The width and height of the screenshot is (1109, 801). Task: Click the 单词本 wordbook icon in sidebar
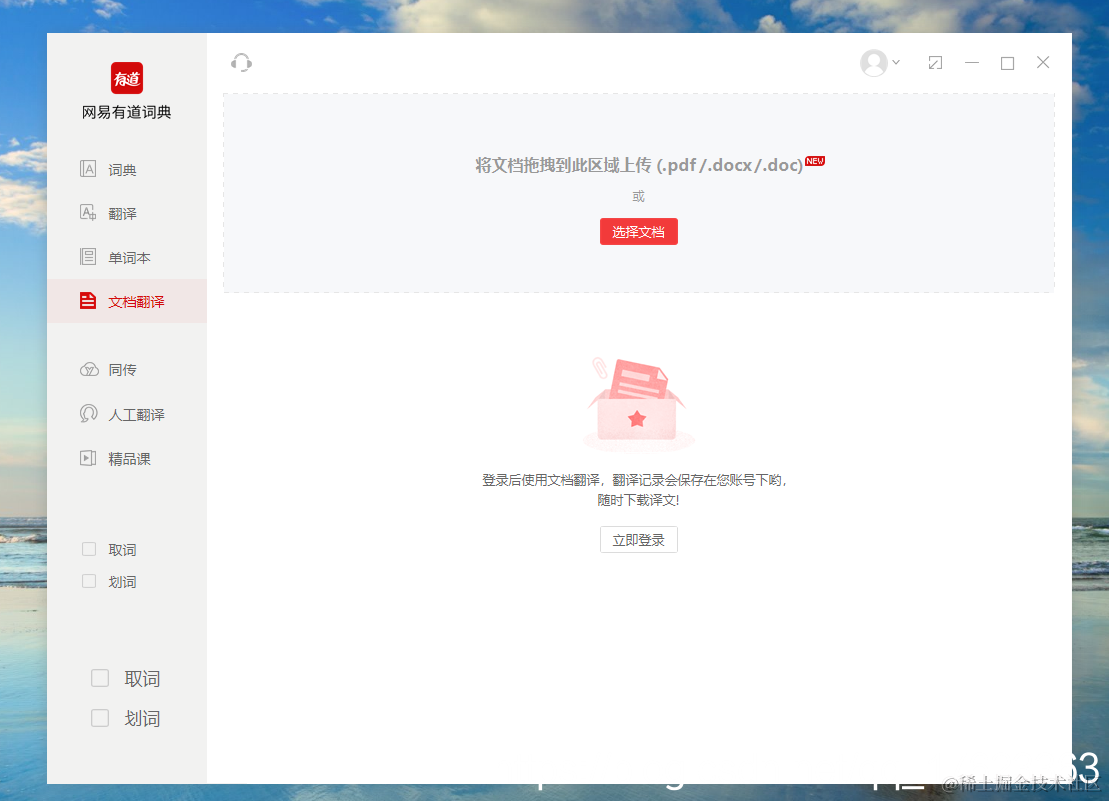[x=88, y=256]
